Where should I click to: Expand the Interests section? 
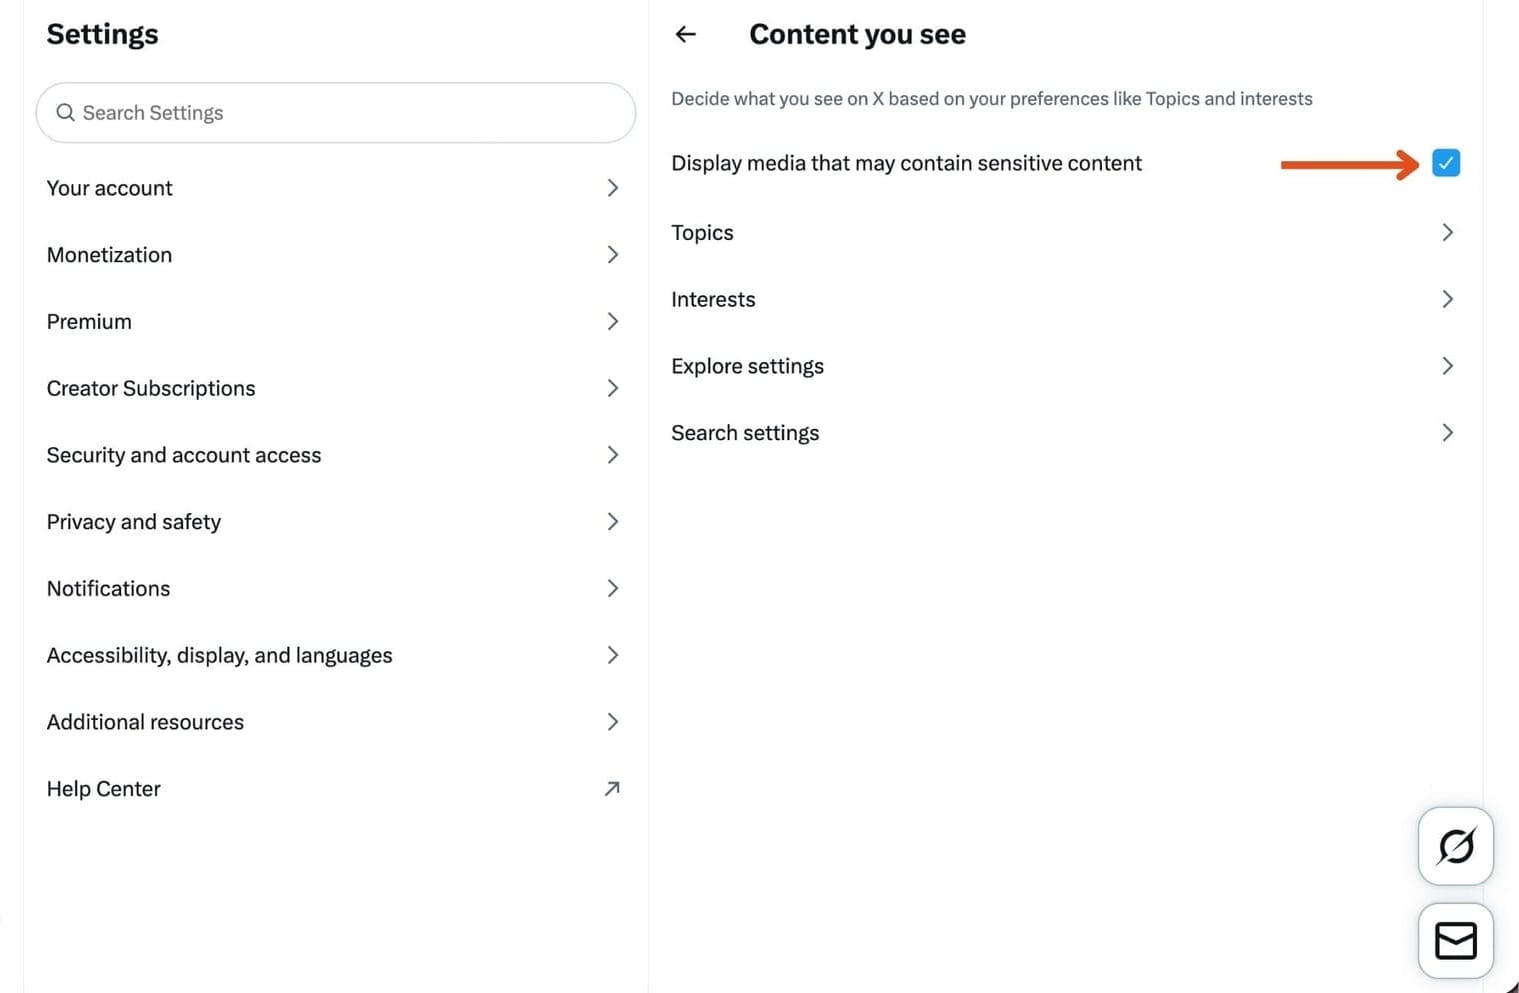coord(1447,299)
